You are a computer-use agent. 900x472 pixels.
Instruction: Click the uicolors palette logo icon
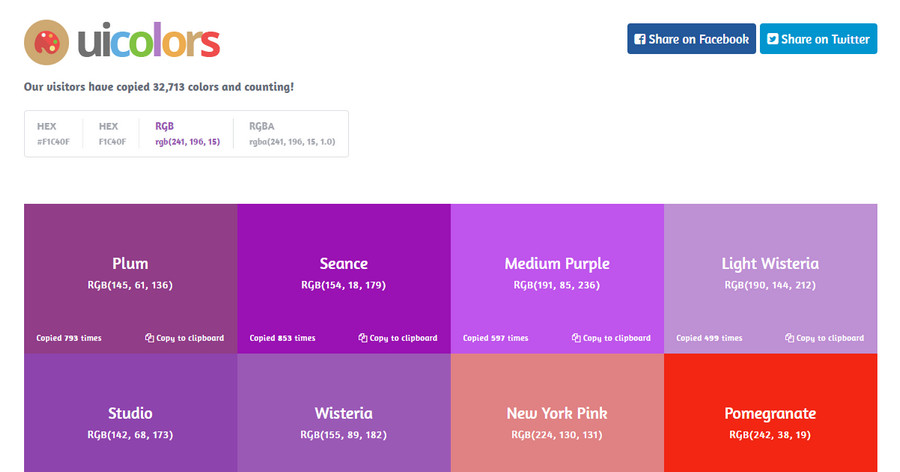click(45, 41)
